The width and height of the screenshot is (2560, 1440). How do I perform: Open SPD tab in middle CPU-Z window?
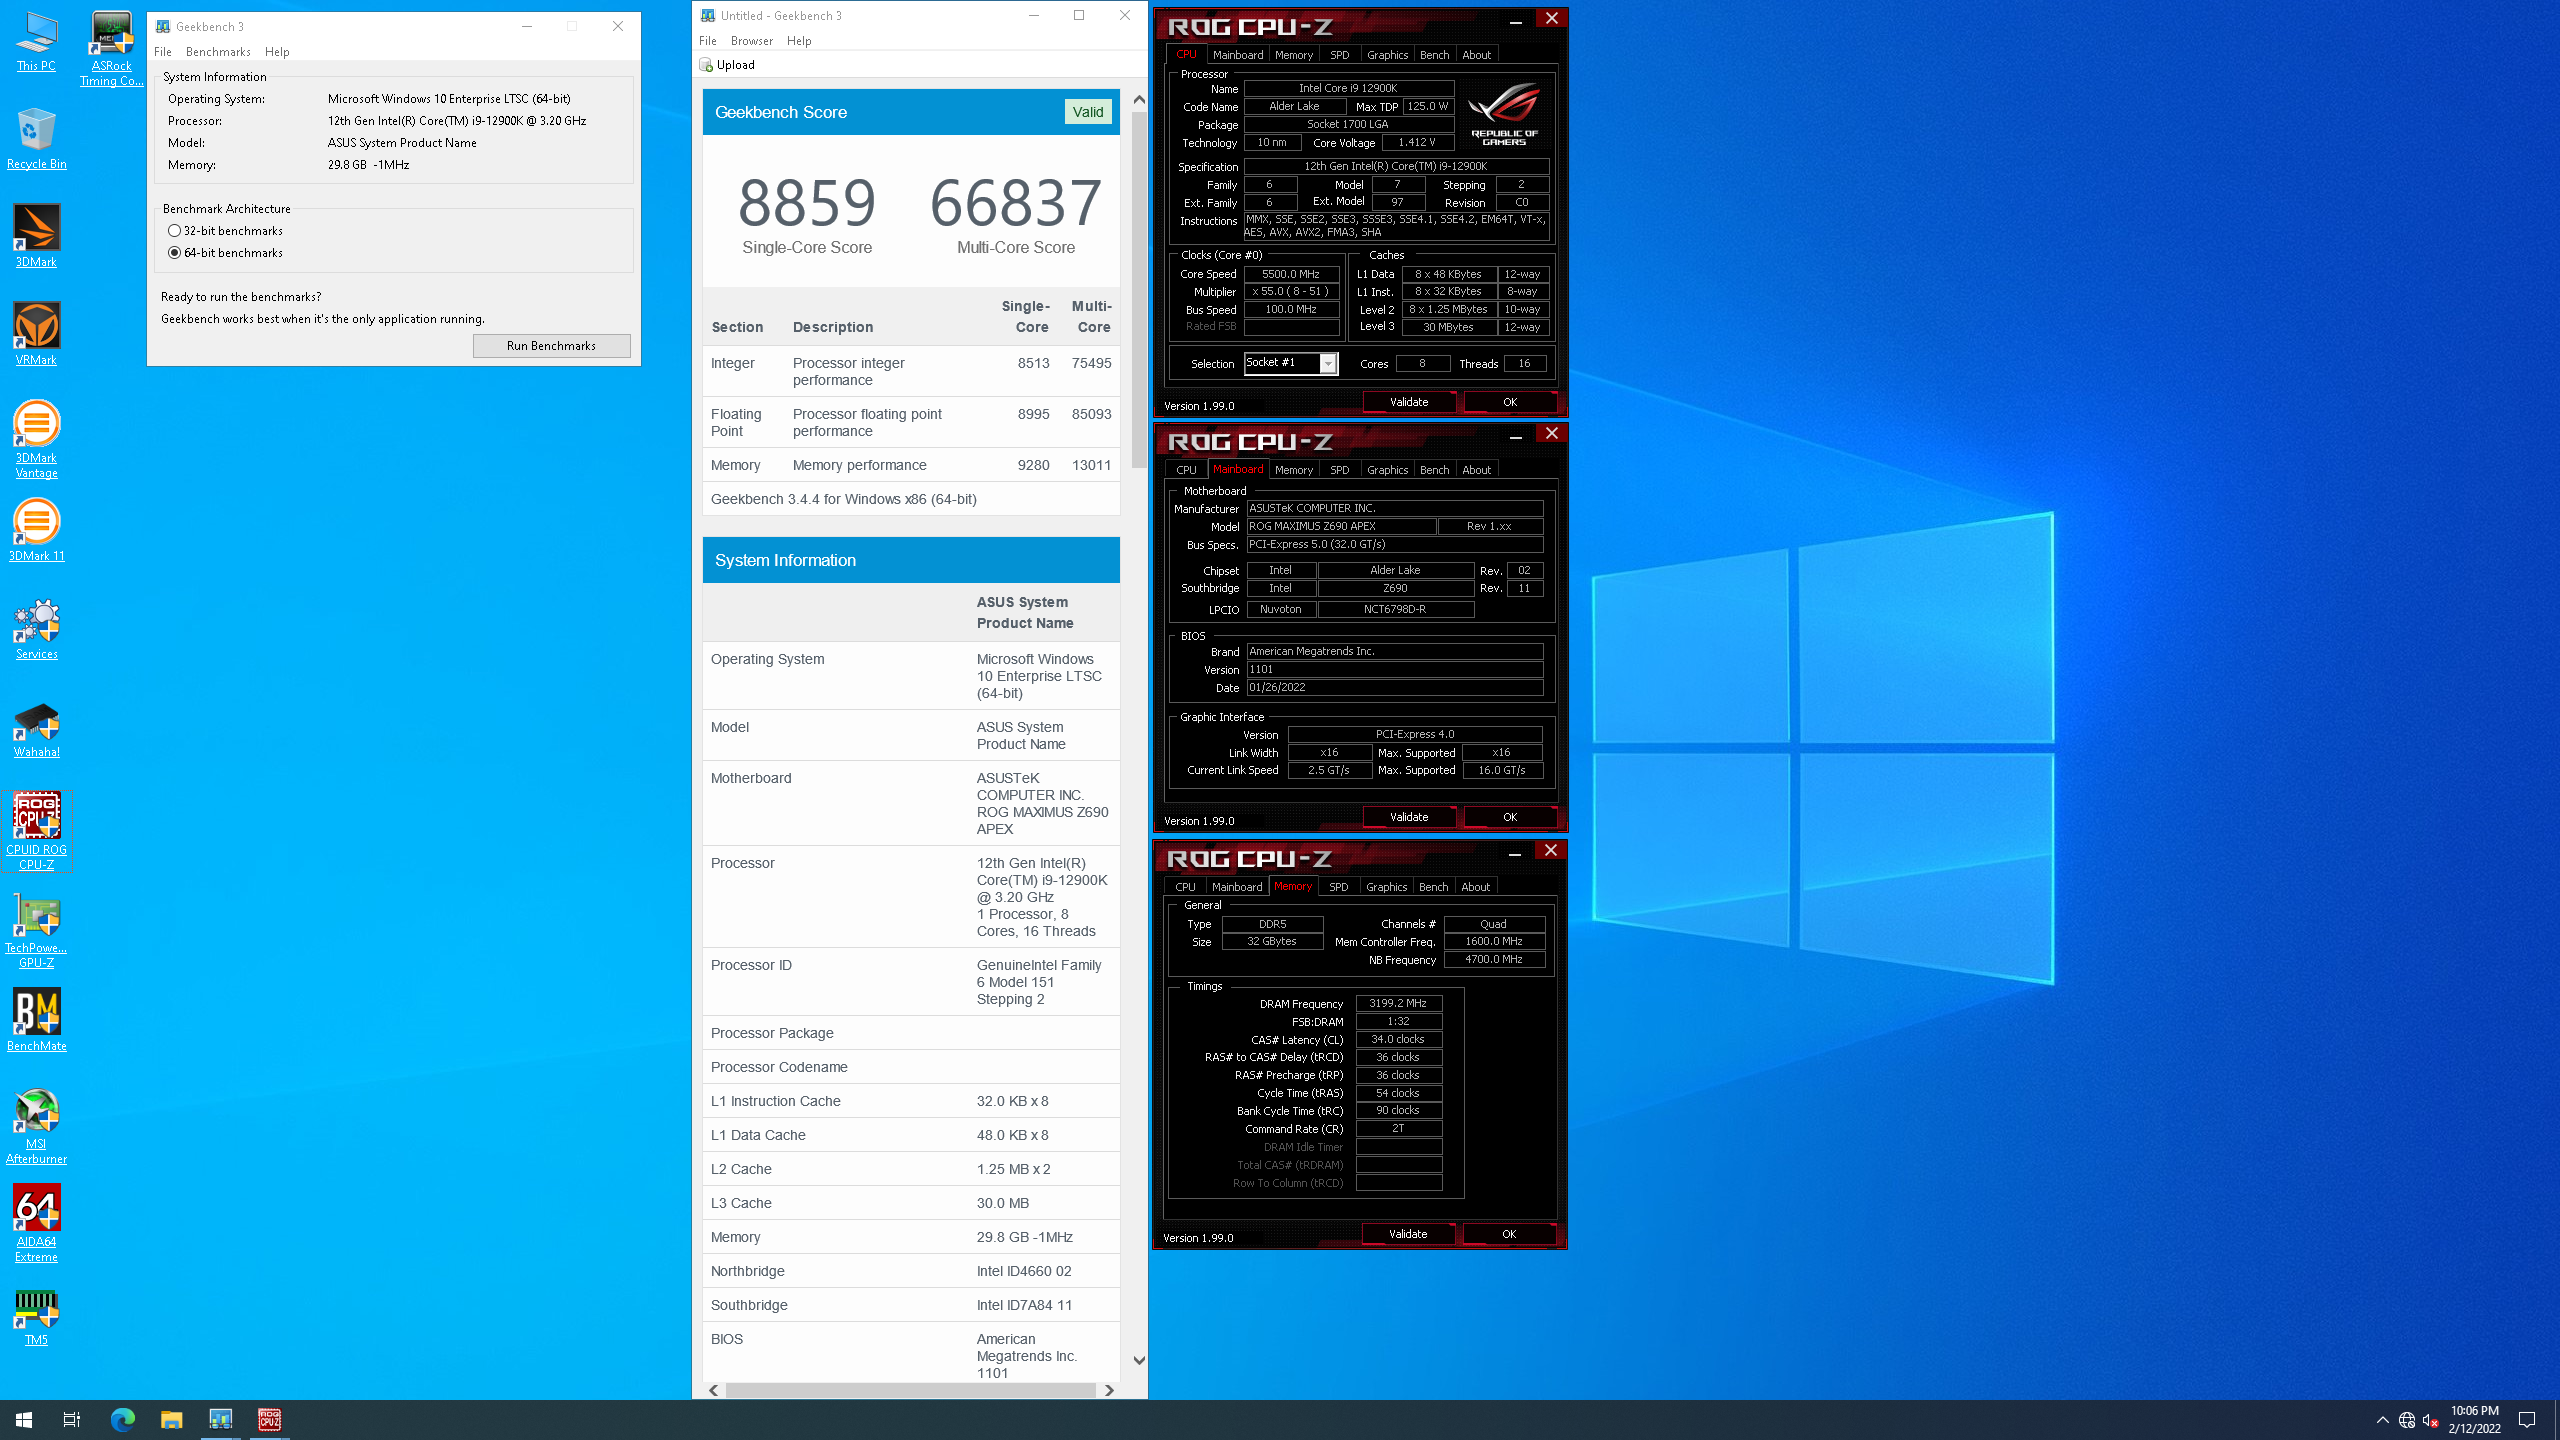(1340, 470)
